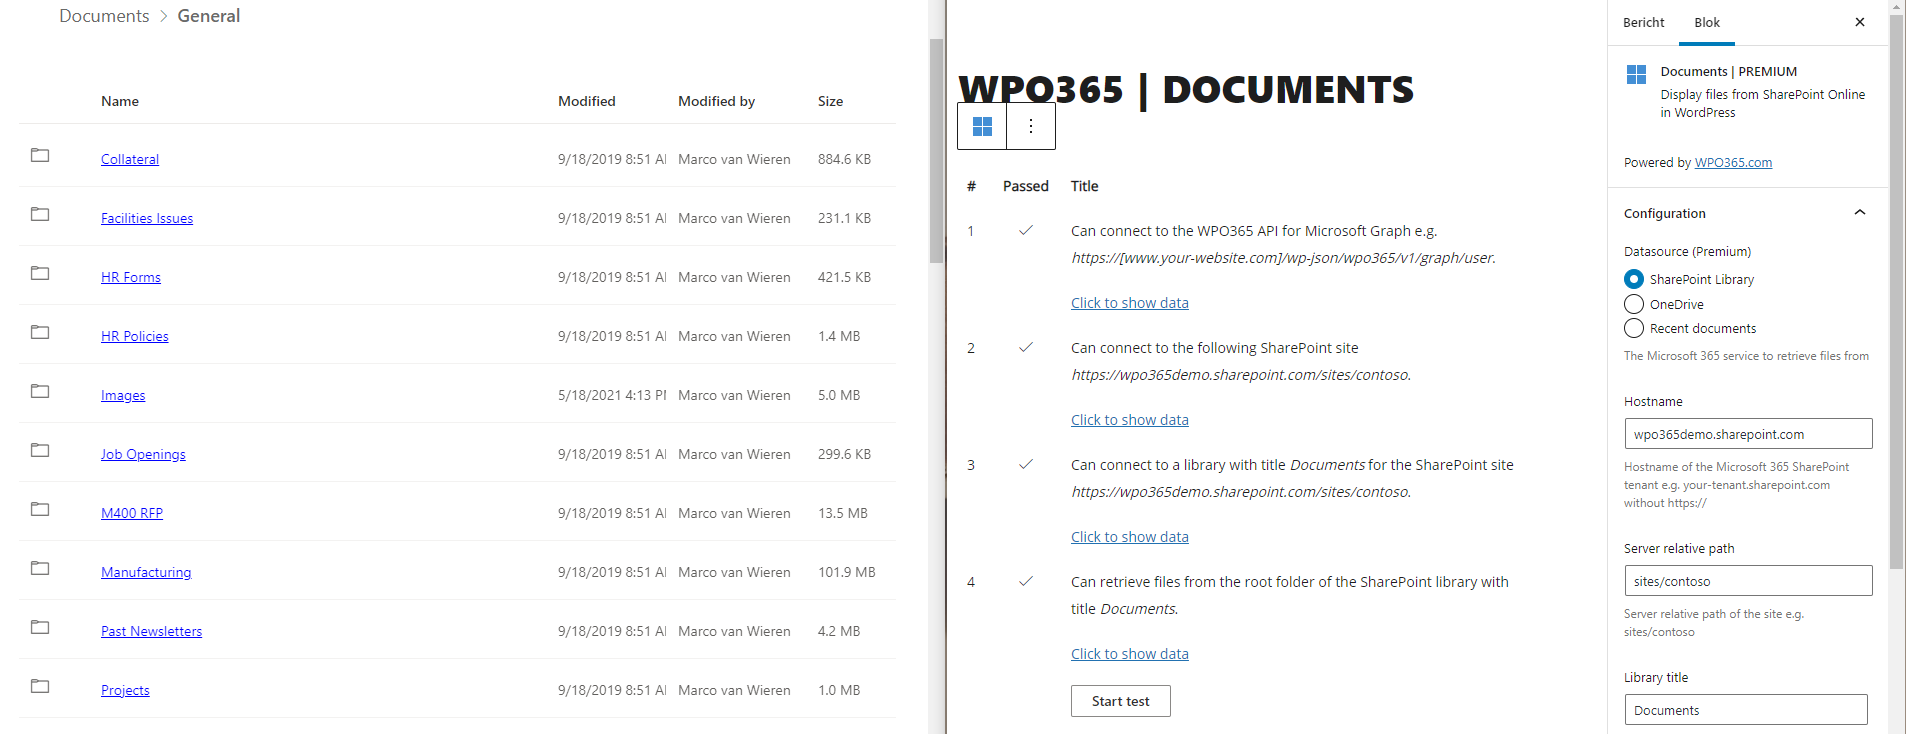Open the HR Policies folder
Viewport: 1906px width, 734px height.
[x=135, y=336]
